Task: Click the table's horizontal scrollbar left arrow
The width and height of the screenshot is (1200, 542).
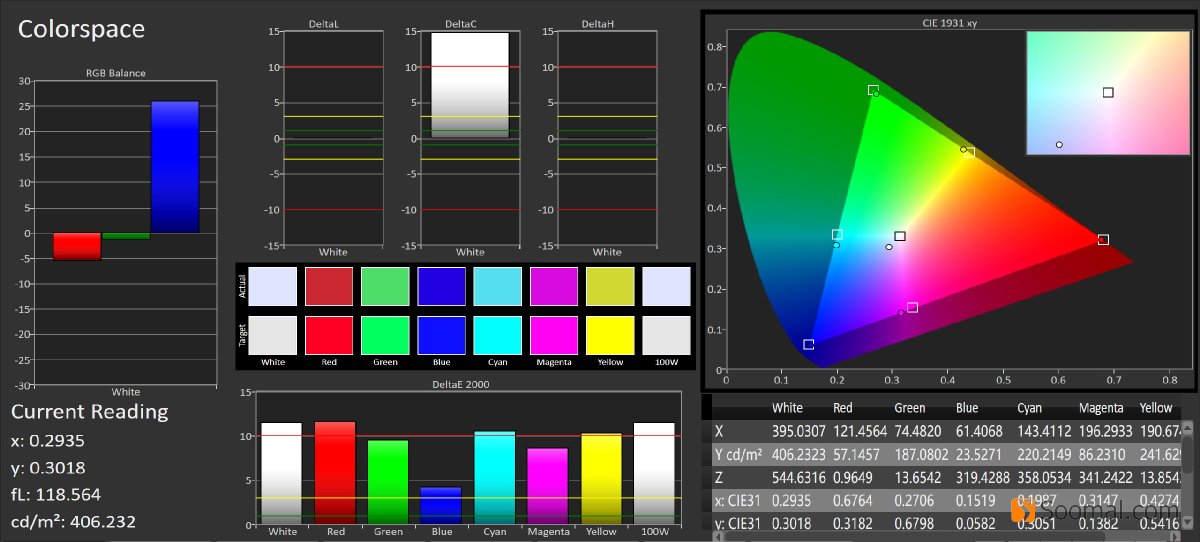Action: (x=716, y=537)
